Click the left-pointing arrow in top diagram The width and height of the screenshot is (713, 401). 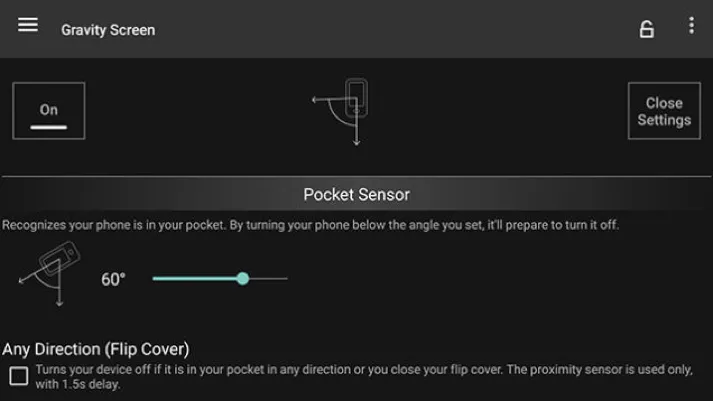tap(316, 100)
